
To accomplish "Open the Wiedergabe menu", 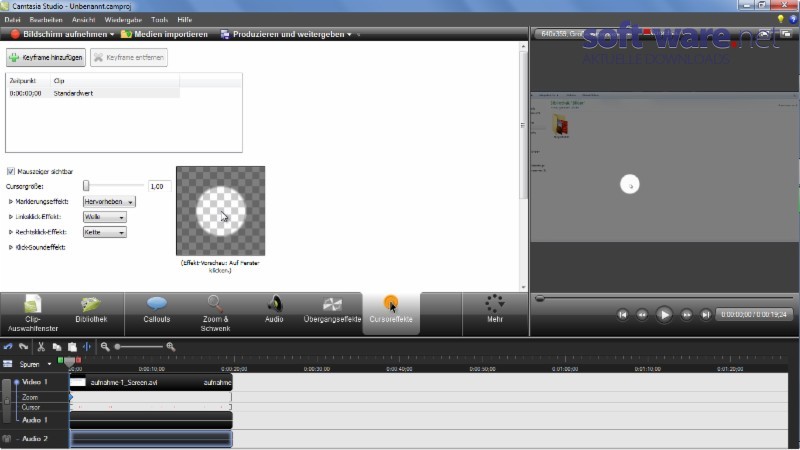I will [123, 20].
